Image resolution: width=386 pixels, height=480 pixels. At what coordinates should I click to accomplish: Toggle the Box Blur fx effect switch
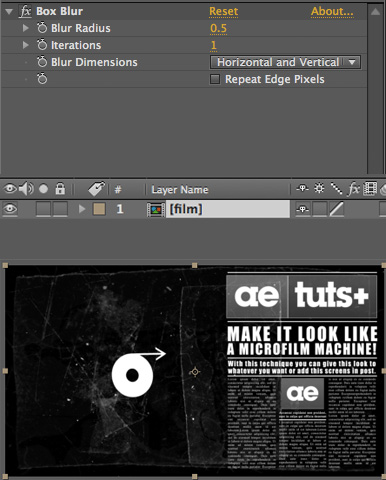coord(25,11)
